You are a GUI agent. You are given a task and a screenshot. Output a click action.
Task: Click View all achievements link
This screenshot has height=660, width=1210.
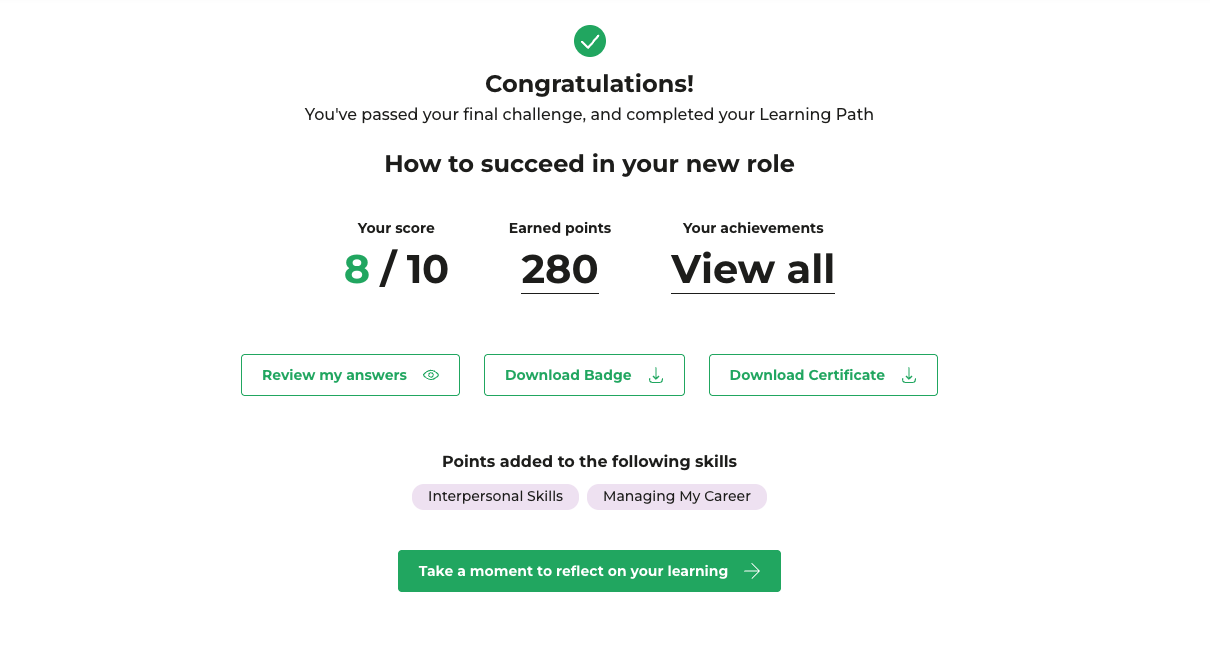(752, 269)
